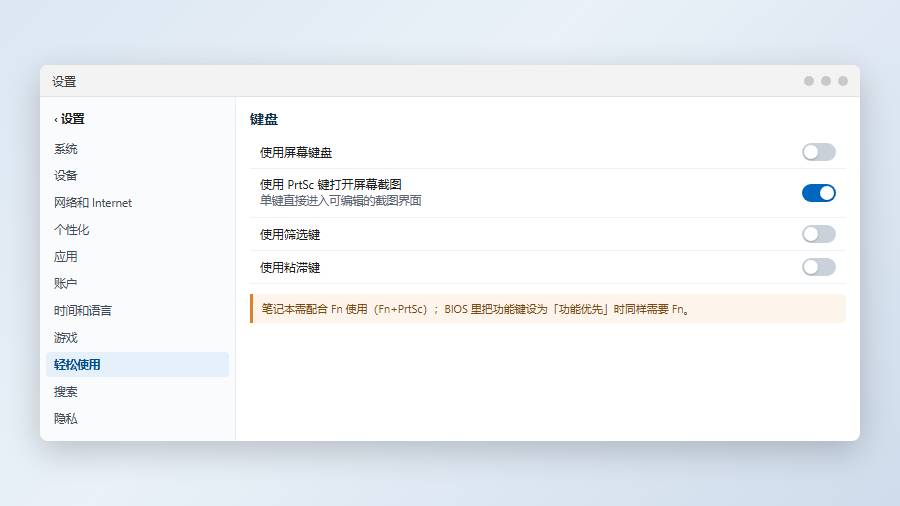
Task: Click the last window control dot
Action: coord(843,81)
